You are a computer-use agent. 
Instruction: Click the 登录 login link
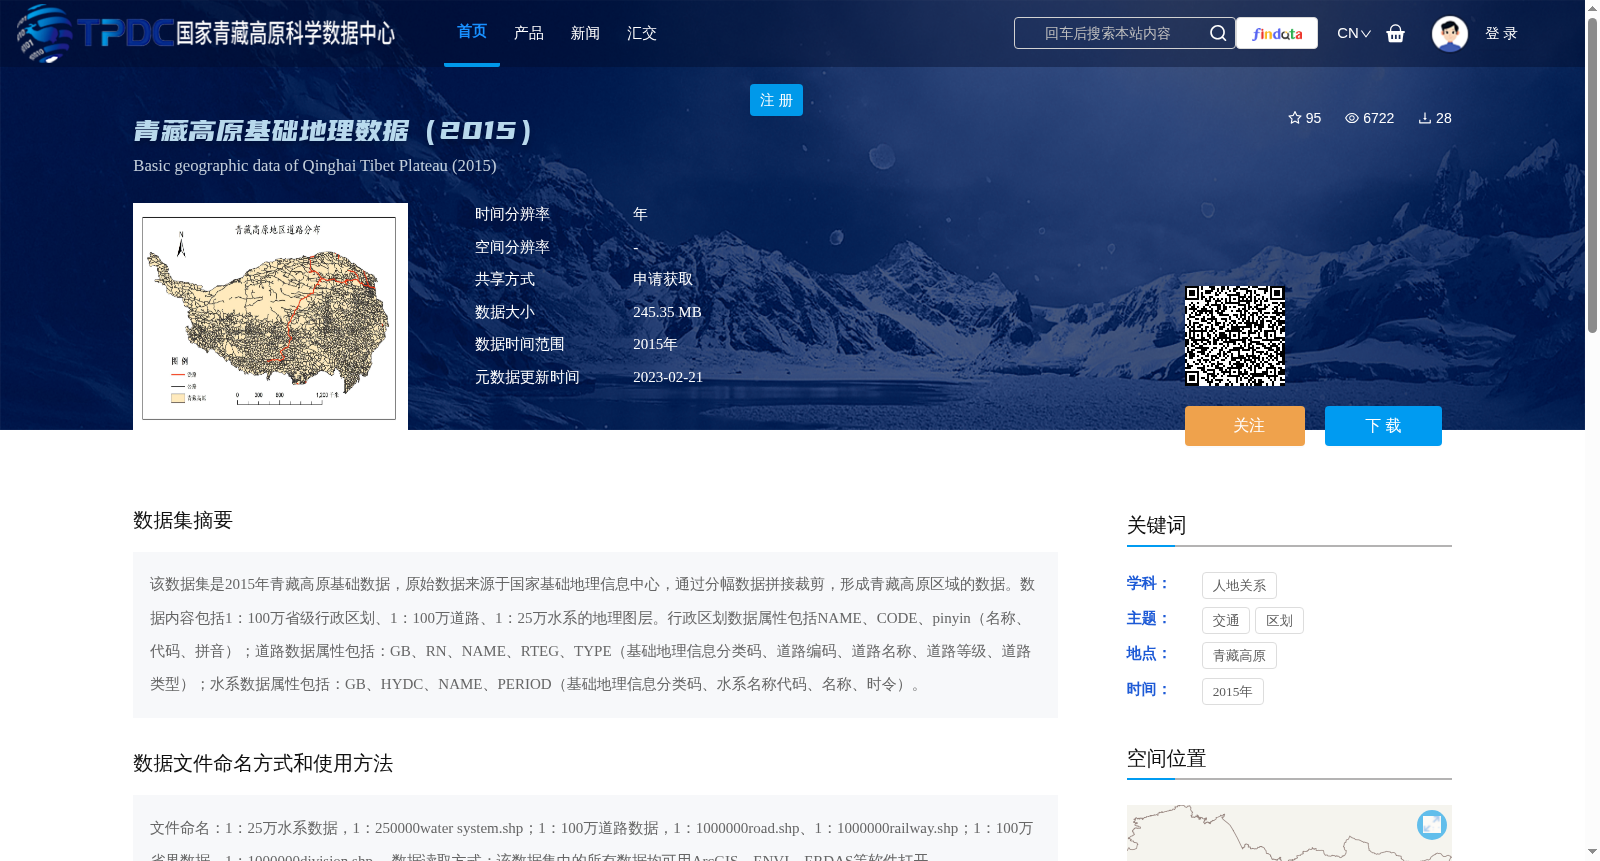tap(1501, 33)
